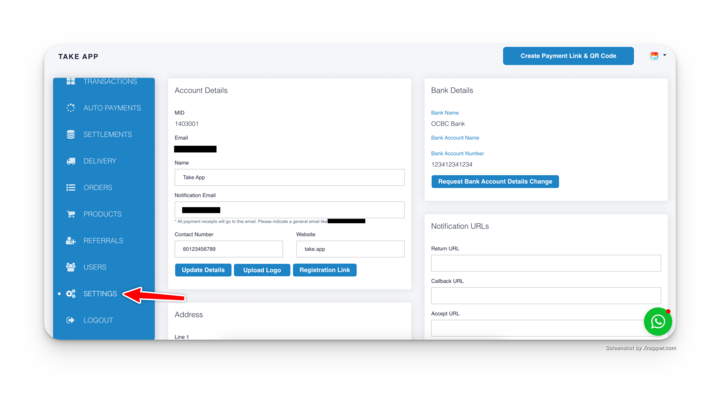Focus the Accept URL field
This screenshot has width=720, height=395.
coord(546,328)
